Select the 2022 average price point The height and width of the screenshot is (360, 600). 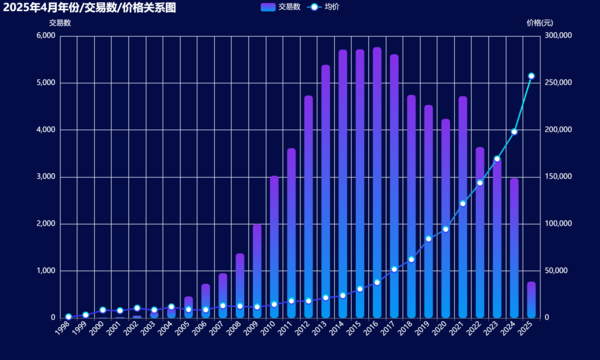coord(480,183)
